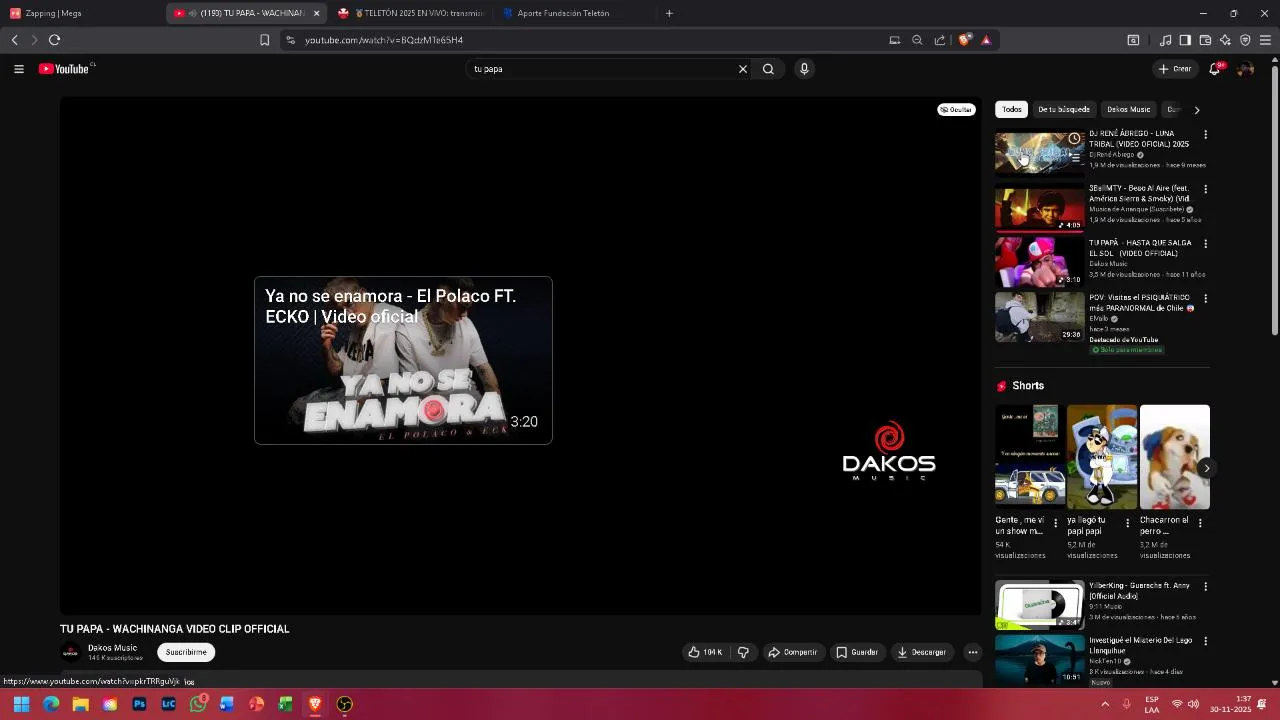Hide end screen with the Ocultar toggle
Screen dimensions: 1280x720
pyautogui.click(x=956, y=109)
